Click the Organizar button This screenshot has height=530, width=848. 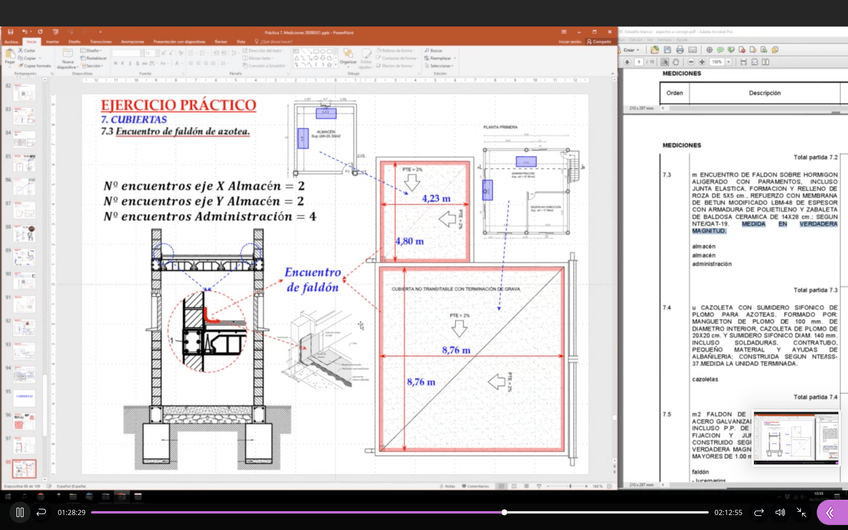(x=348, y=57)
